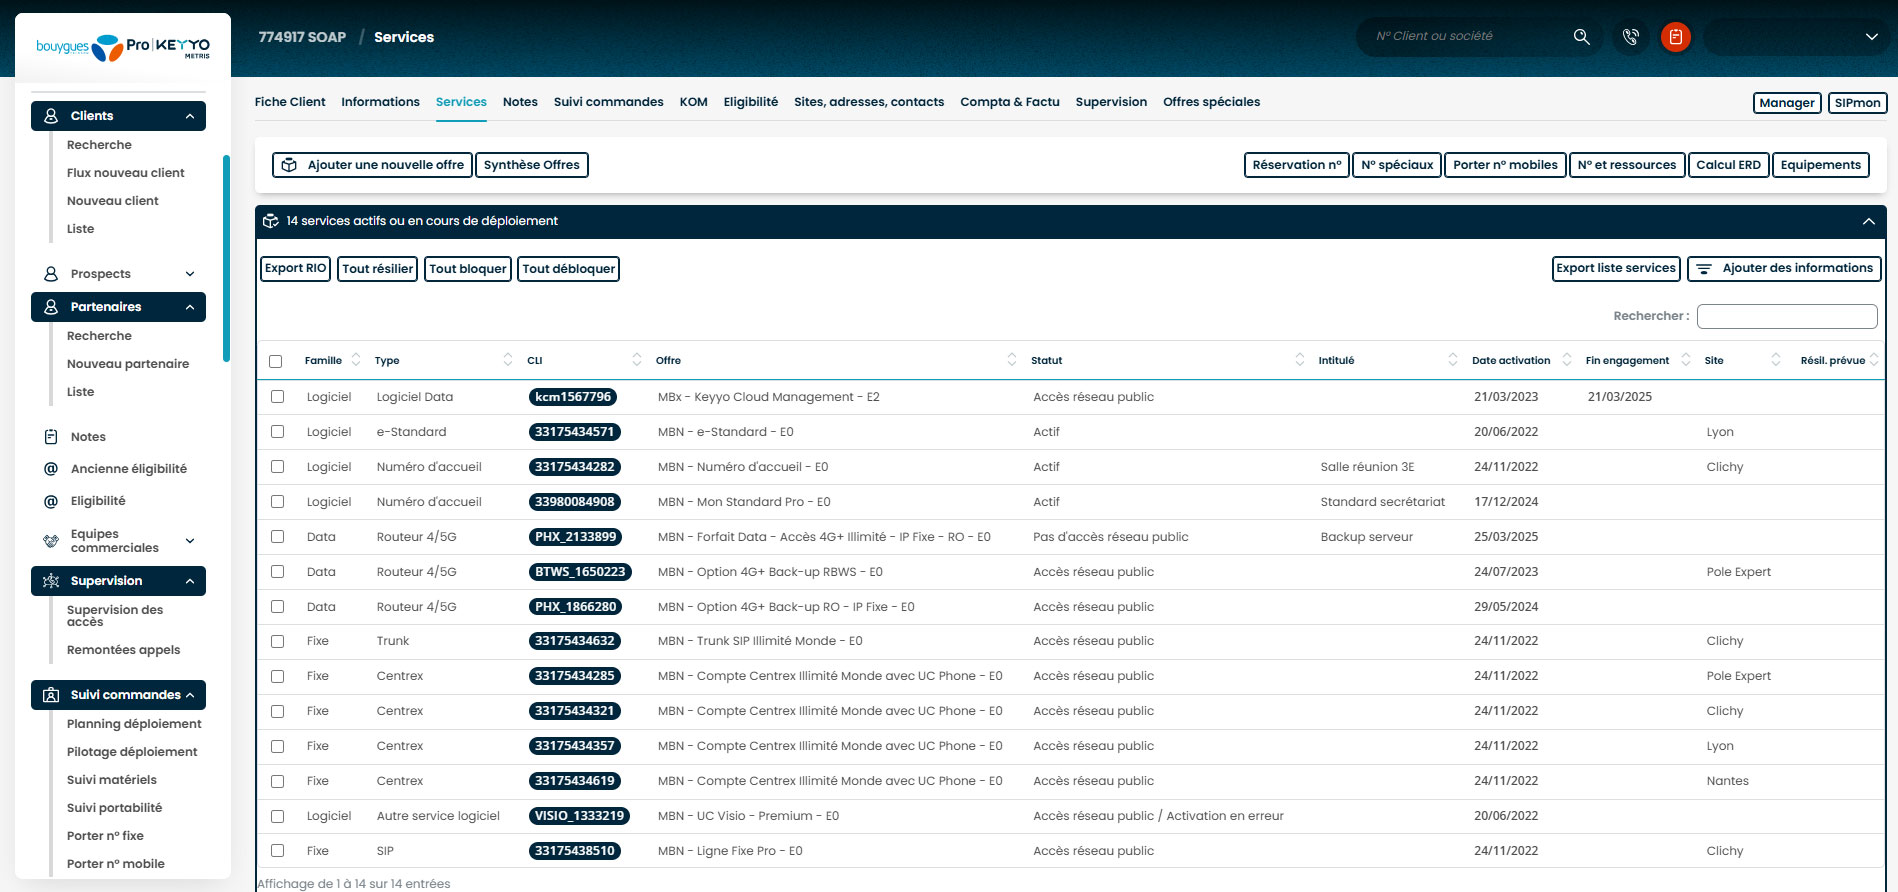This screenshot has width=1898, height=892.
Task: Open the red clipboard icon in header
Action: [x=1676, y=37]
